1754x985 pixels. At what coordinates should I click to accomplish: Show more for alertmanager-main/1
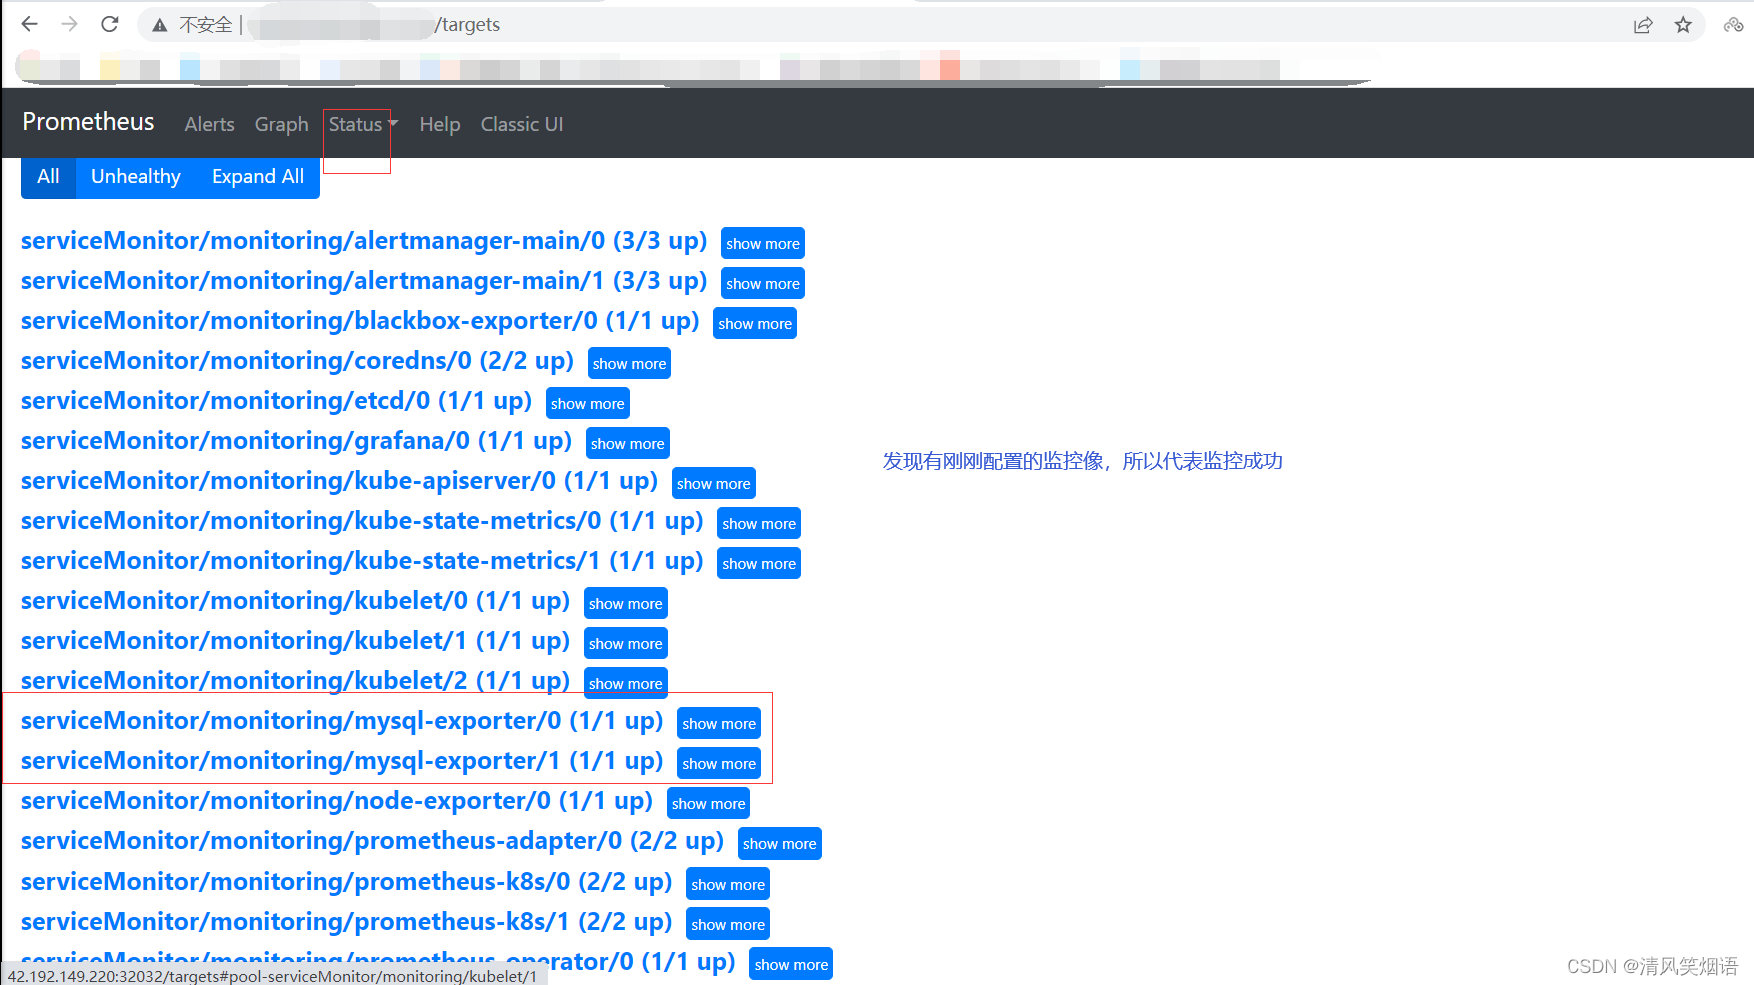(763, 283)
